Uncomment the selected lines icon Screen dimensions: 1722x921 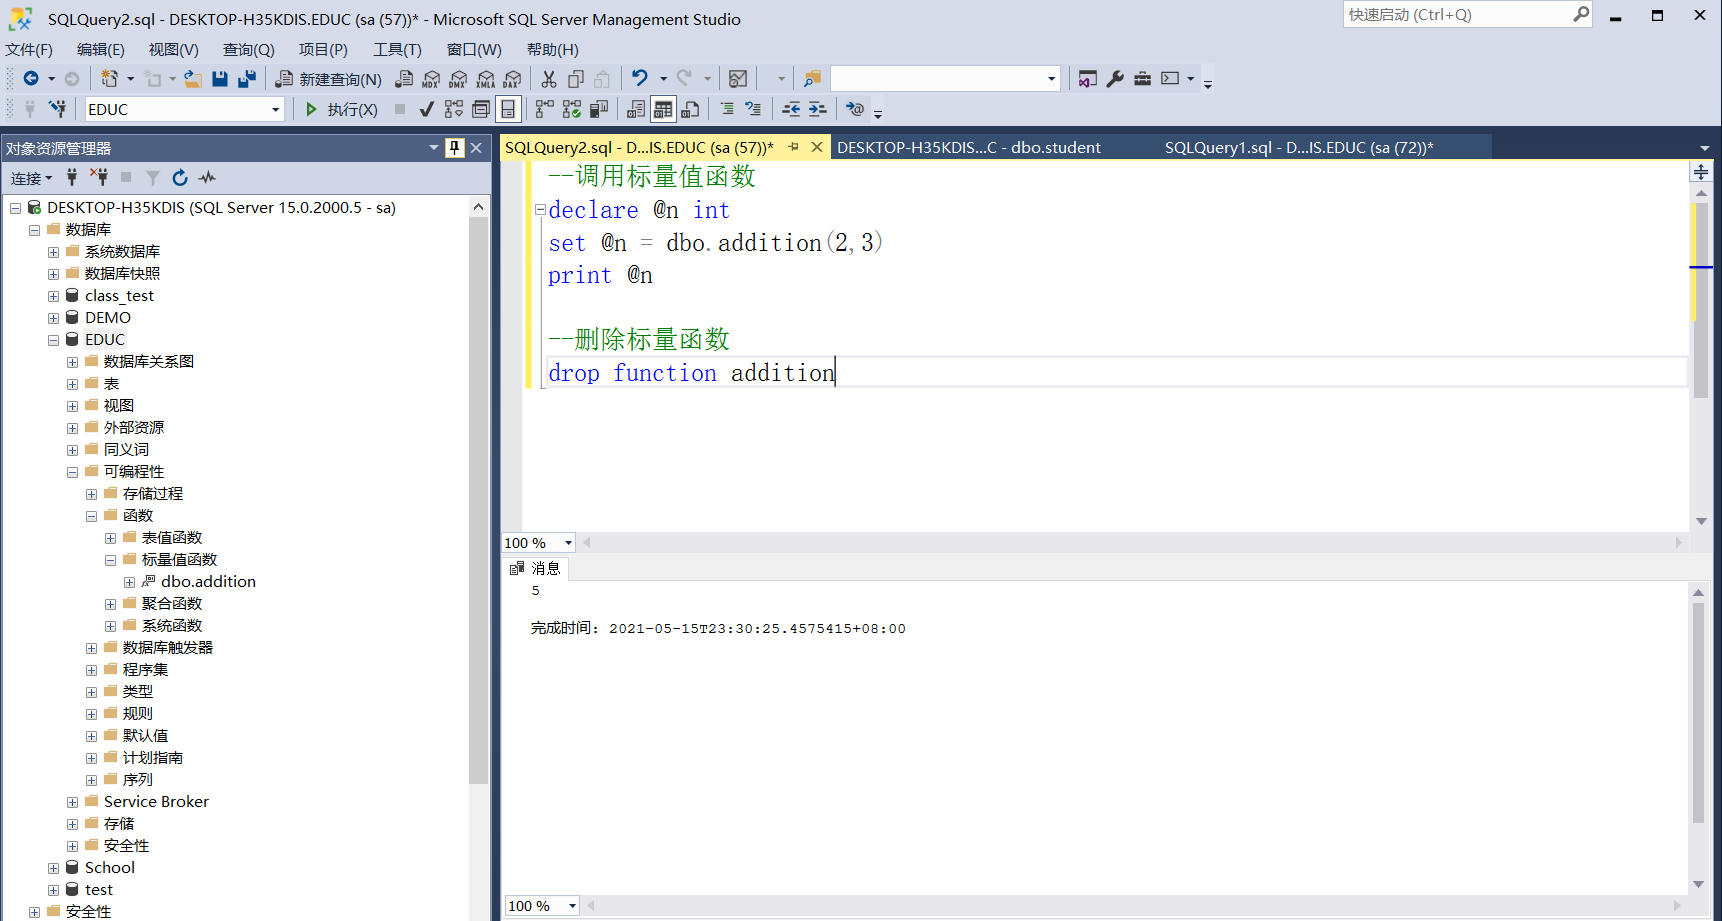[x=753, y=109]
